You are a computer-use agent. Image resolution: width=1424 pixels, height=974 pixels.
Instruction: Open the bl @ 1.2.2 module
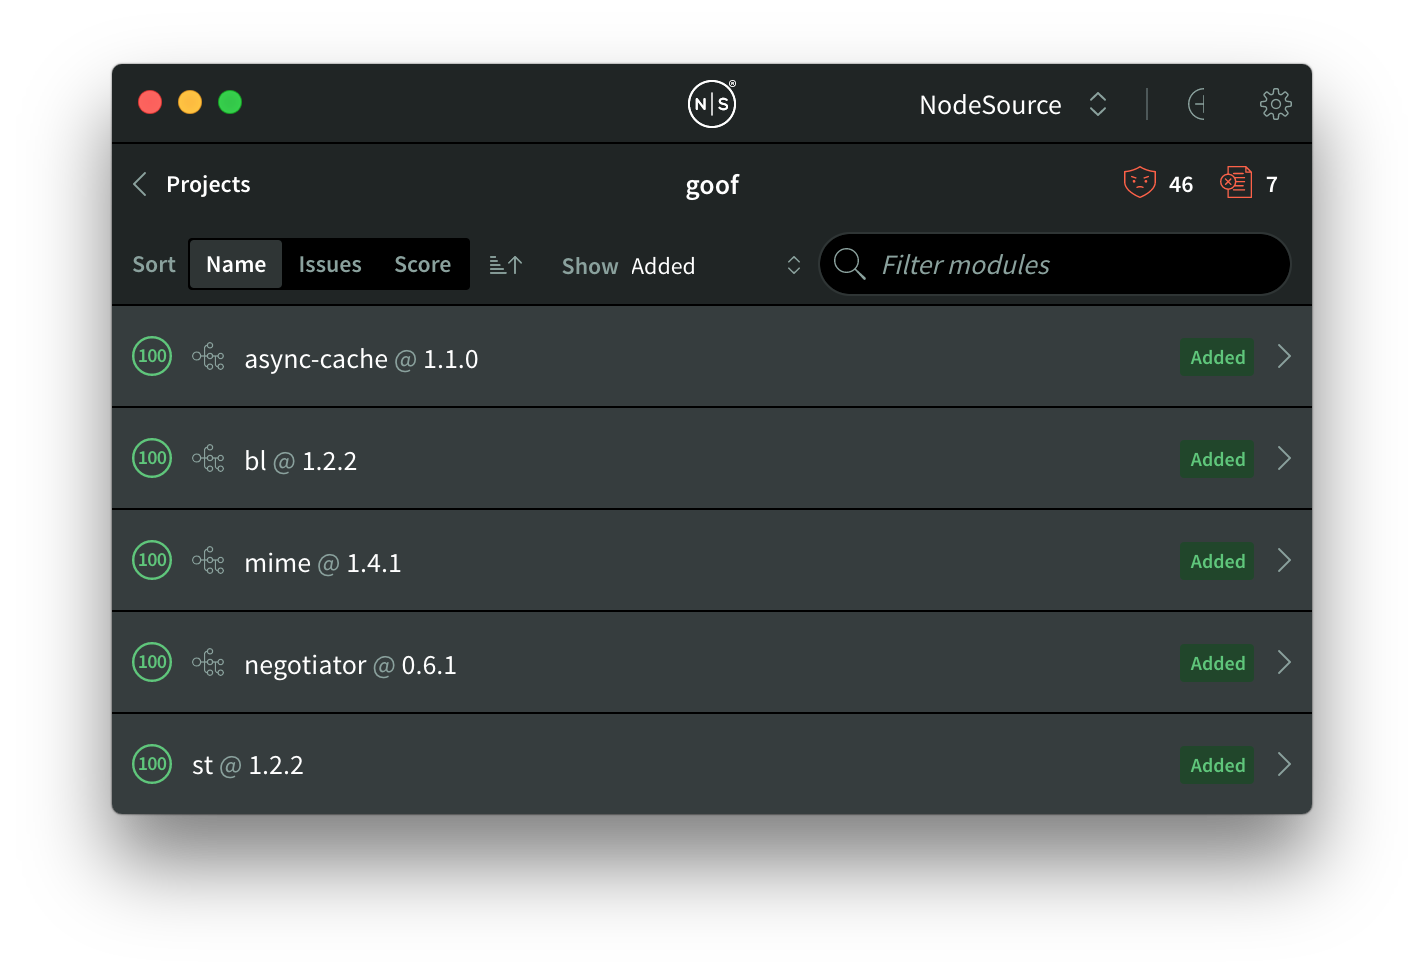[x=300, y=461]
